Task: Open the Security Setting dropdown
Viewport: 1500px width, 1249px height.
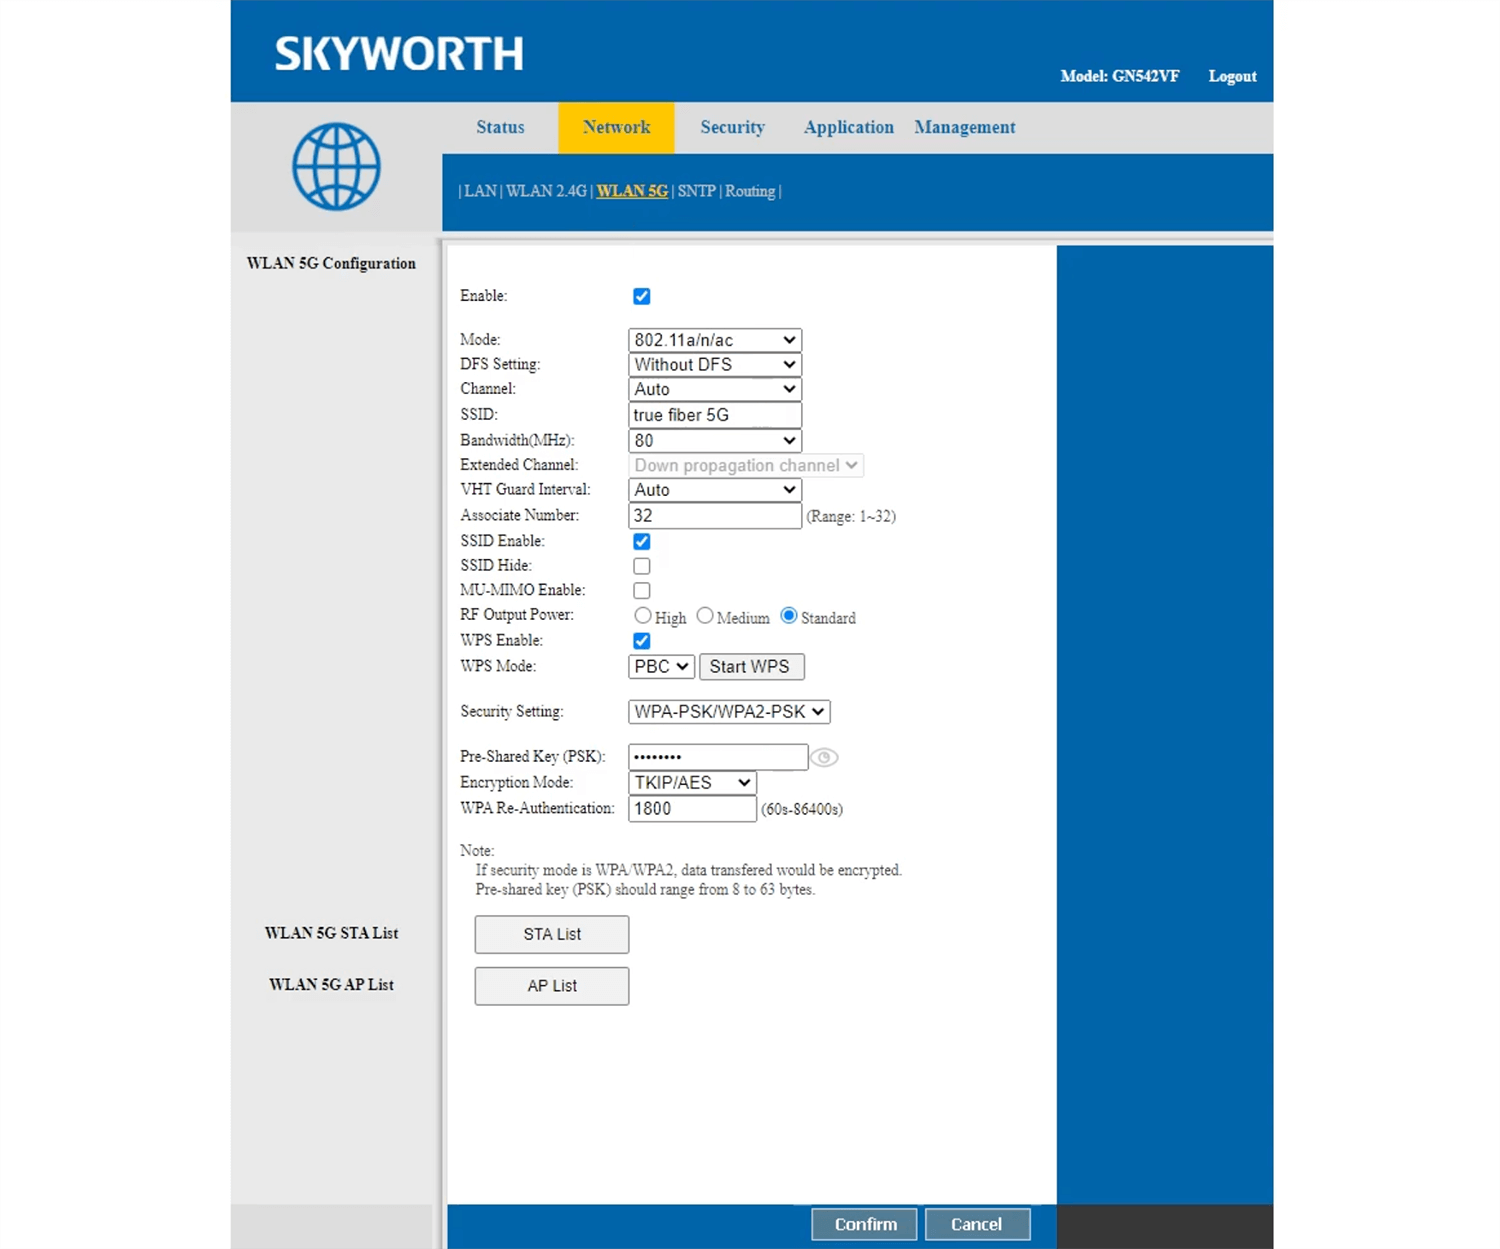Action: click(x=729, y=712)
